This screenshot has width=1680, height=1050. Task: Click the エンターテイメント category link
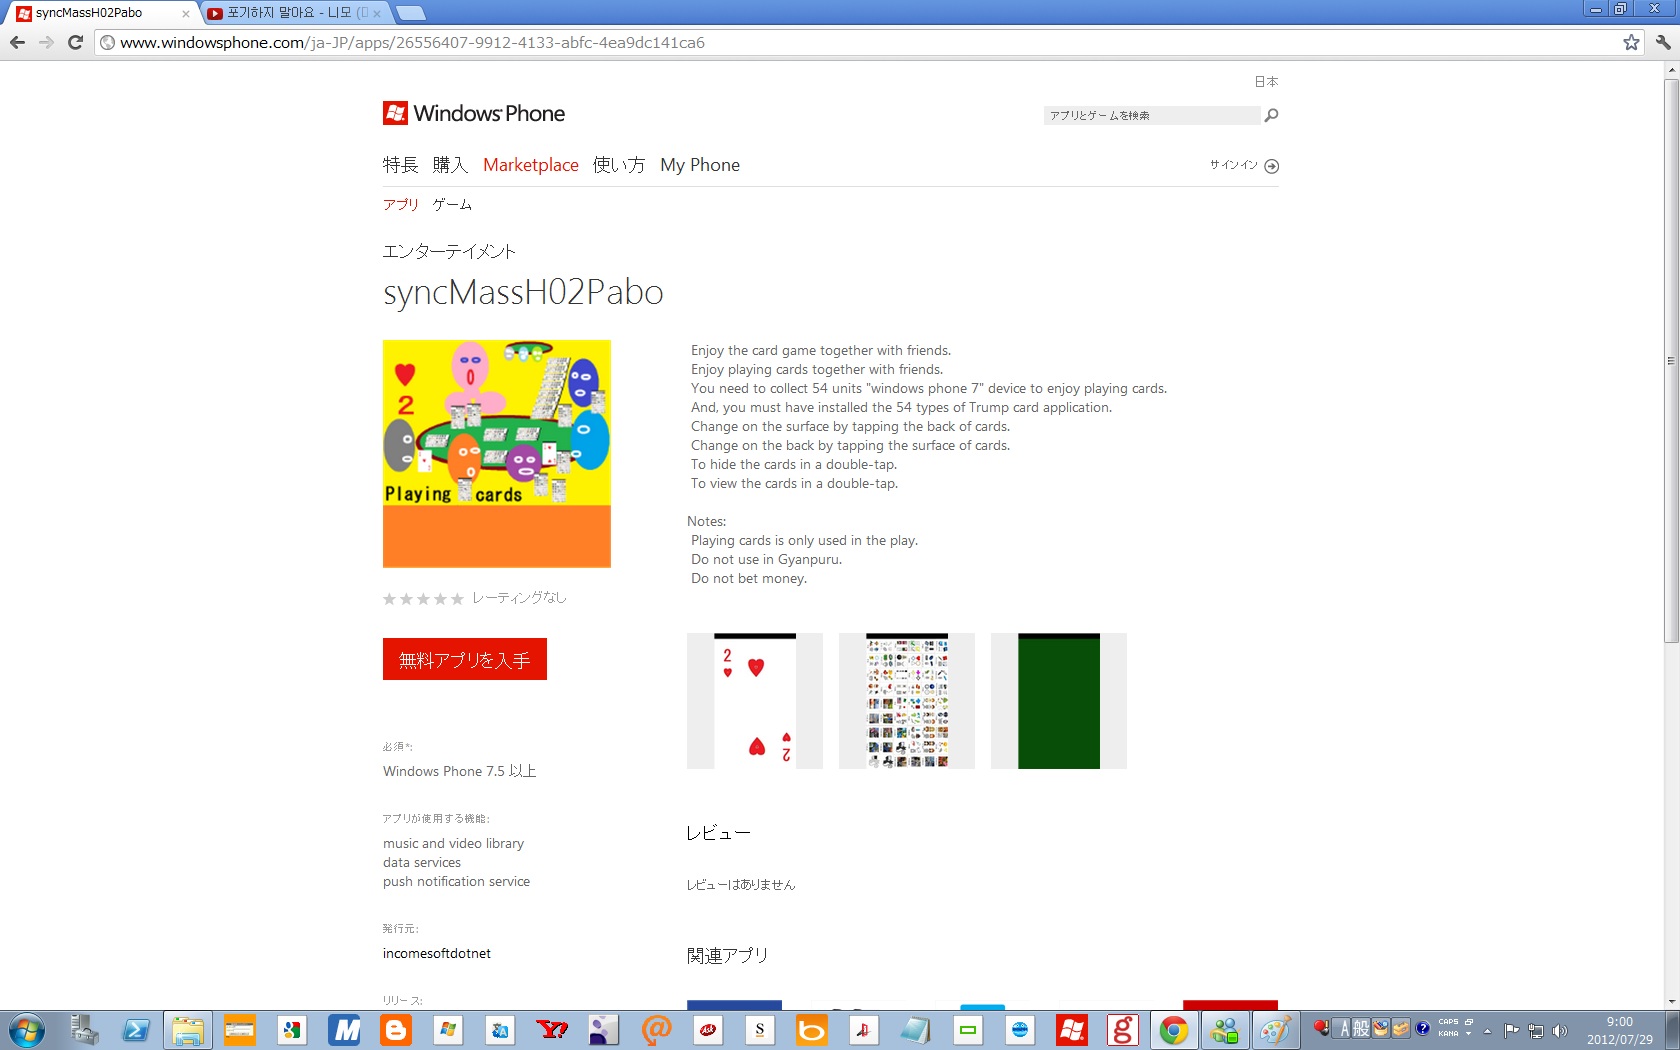(449, 251)
